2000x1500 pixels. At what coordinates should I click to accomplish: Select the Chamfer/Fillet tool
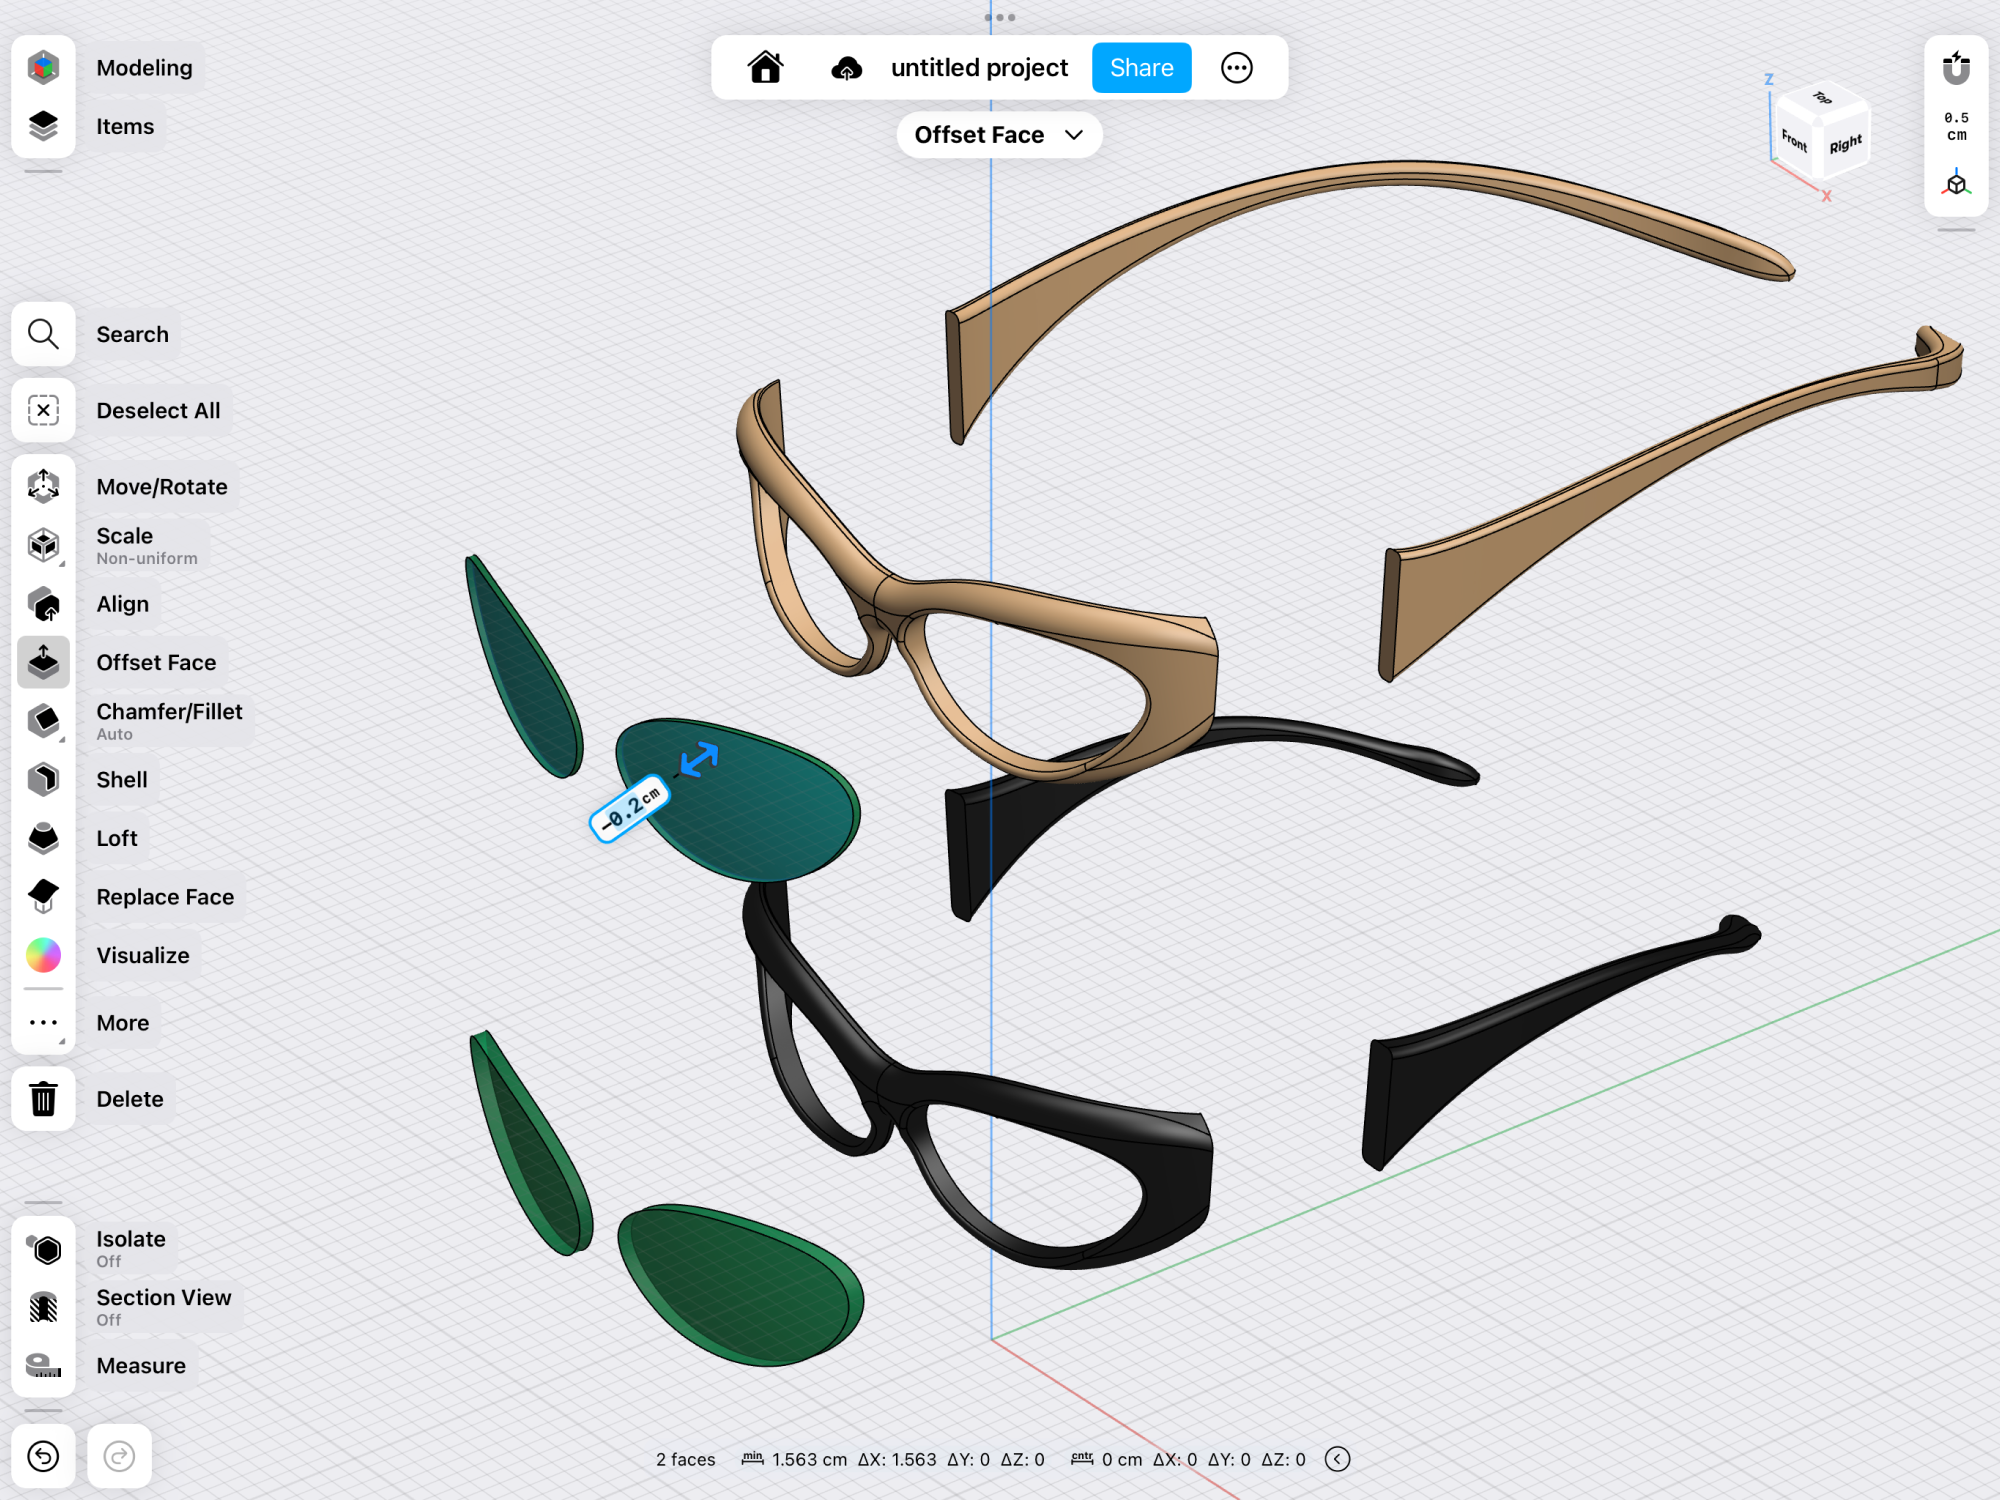click(43, 720)
